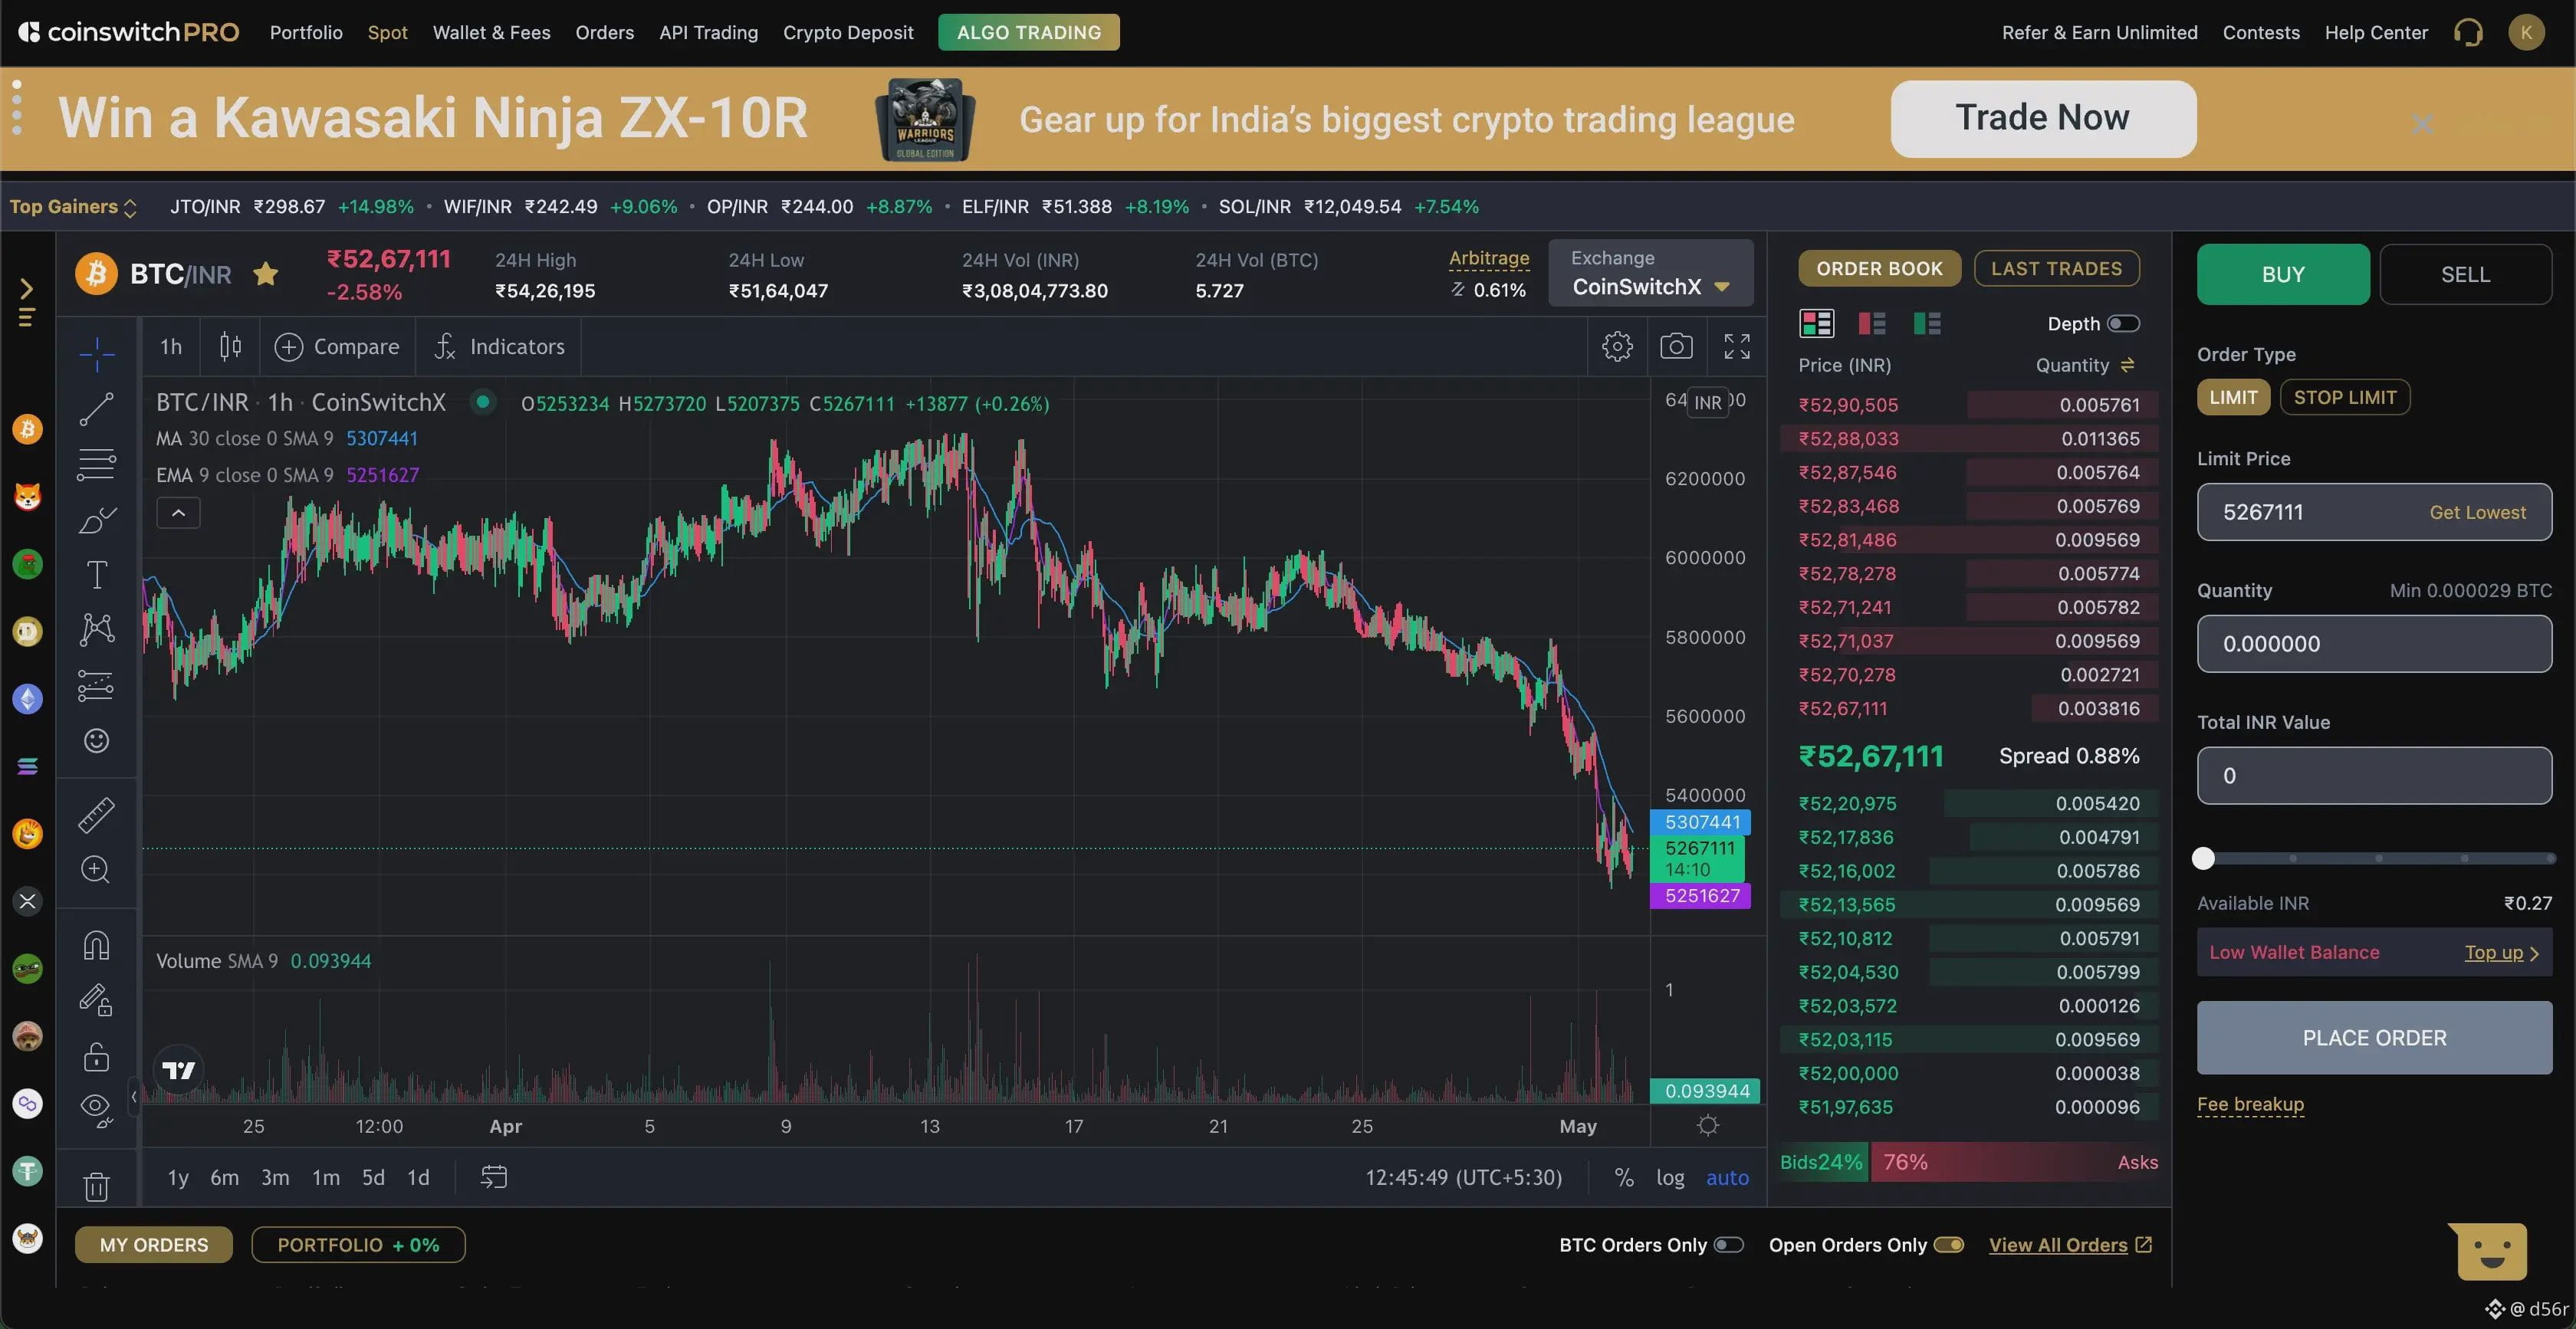Click the trash remove drawings icon
This screenshot has width=2576, height=1329.
pyautogui.click(x=96, y=1187)
